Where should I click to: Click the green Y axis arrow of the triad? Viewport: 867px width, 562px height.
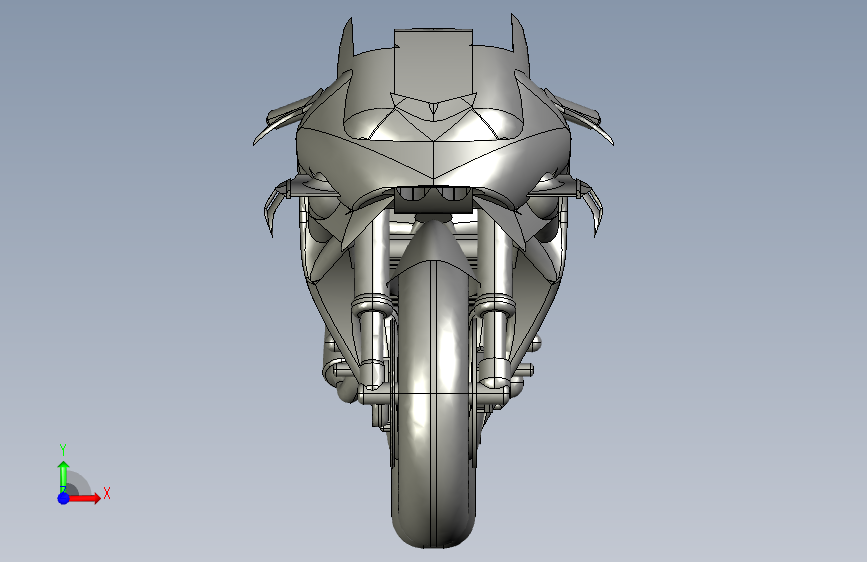[x=64, y=476]
